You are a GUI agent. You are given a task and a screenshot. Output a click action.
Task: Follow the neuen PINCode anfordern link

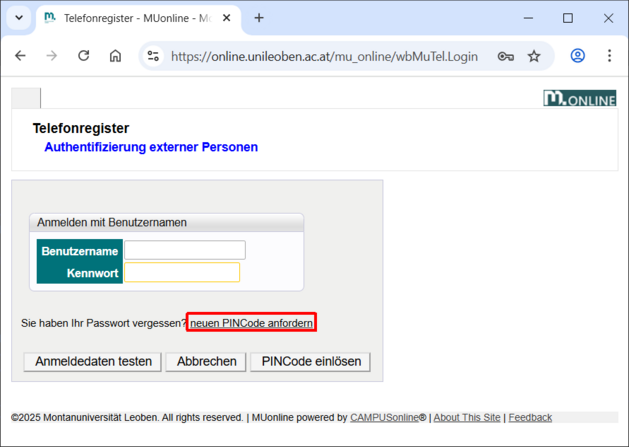pyautogui.click(x=252, y=323)
